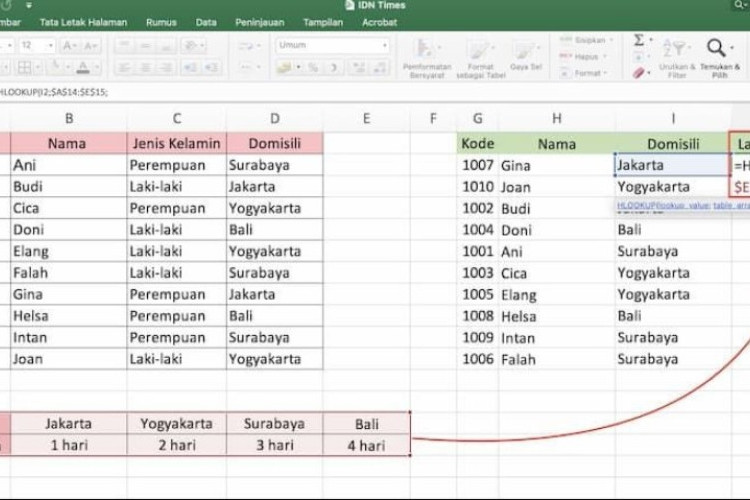Click the Clear eraser icon
The image size is (750, 500).
tap(639, 73)
